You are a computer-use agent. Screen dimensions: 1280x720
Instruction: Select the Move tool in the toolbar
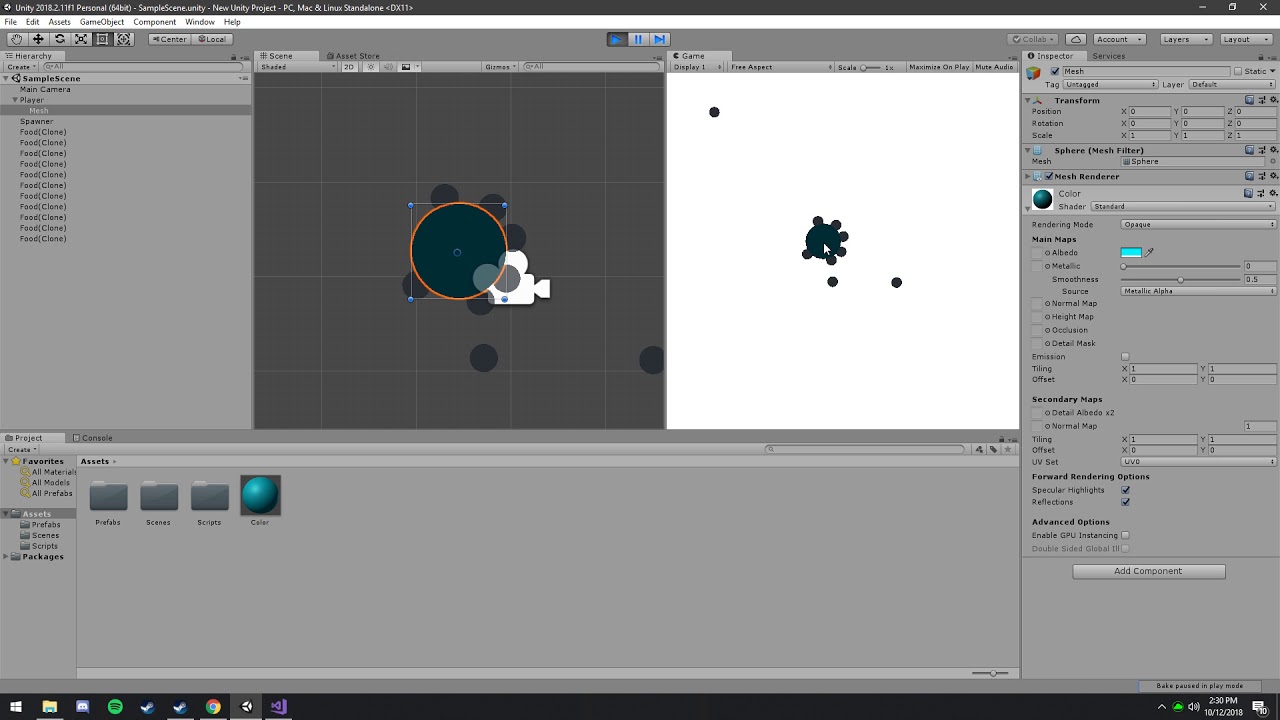[x=38, y=39]
